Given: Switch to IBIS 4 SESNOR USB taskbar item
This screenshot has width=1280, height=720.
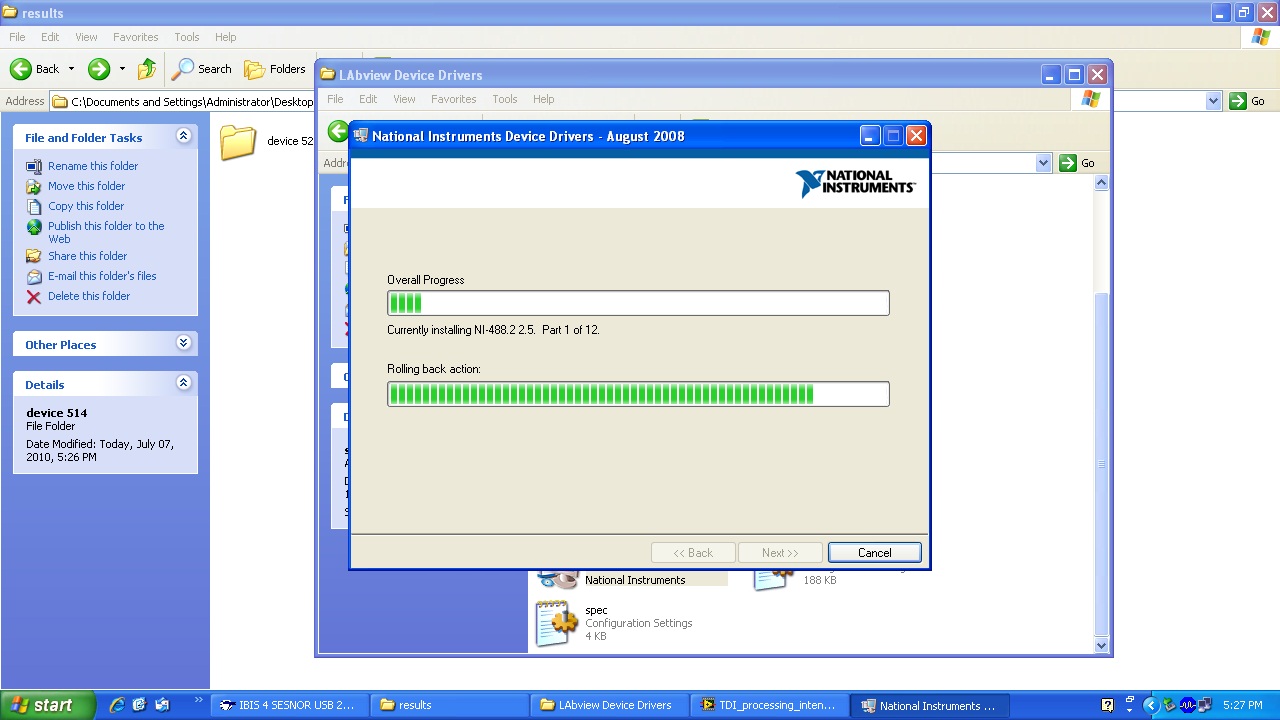Looking at the screenshot, I should (288, 705).
